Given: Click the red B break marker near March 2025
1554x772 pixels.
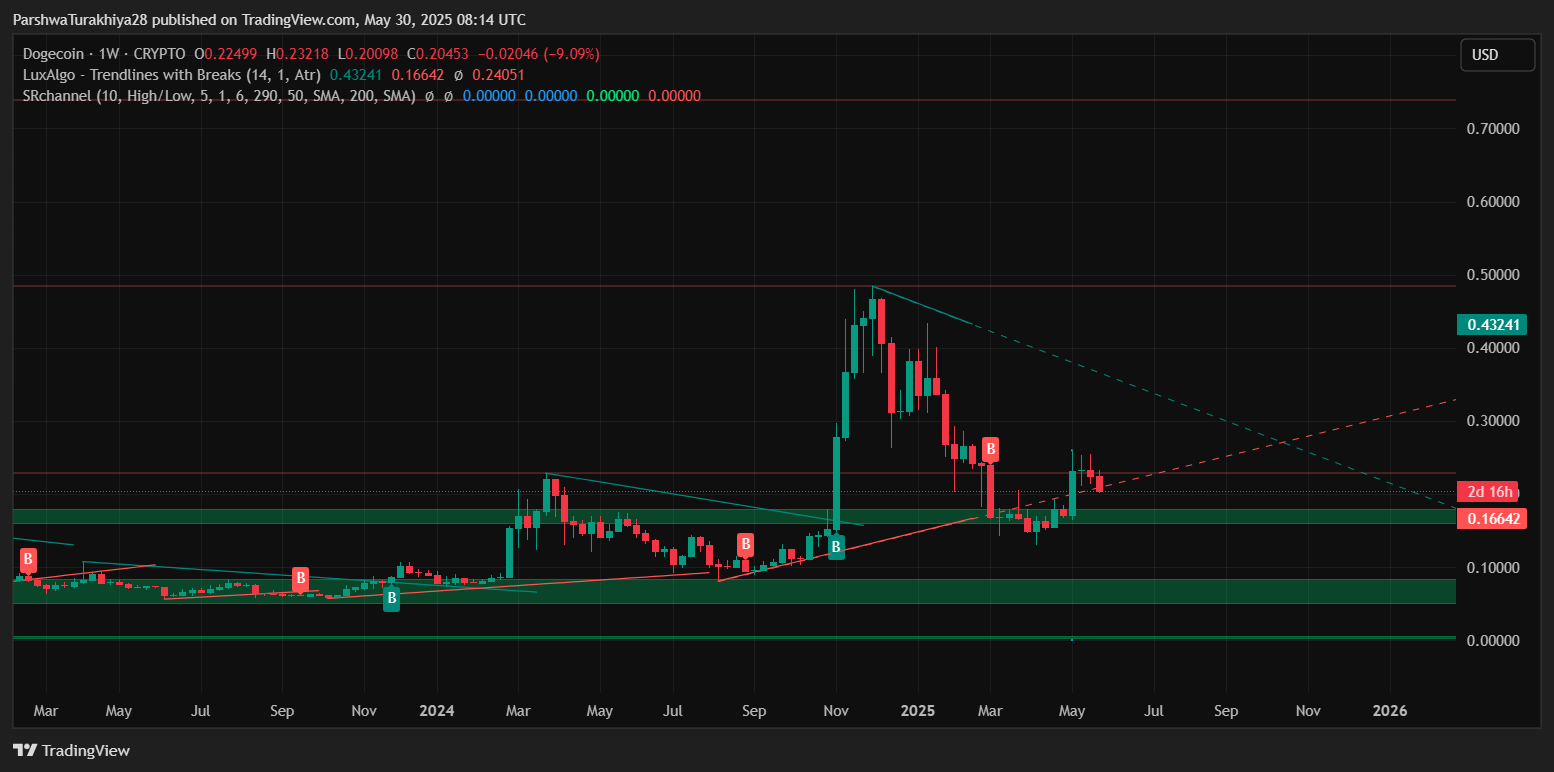Looking at the screenshot, I should click(990, 449).
